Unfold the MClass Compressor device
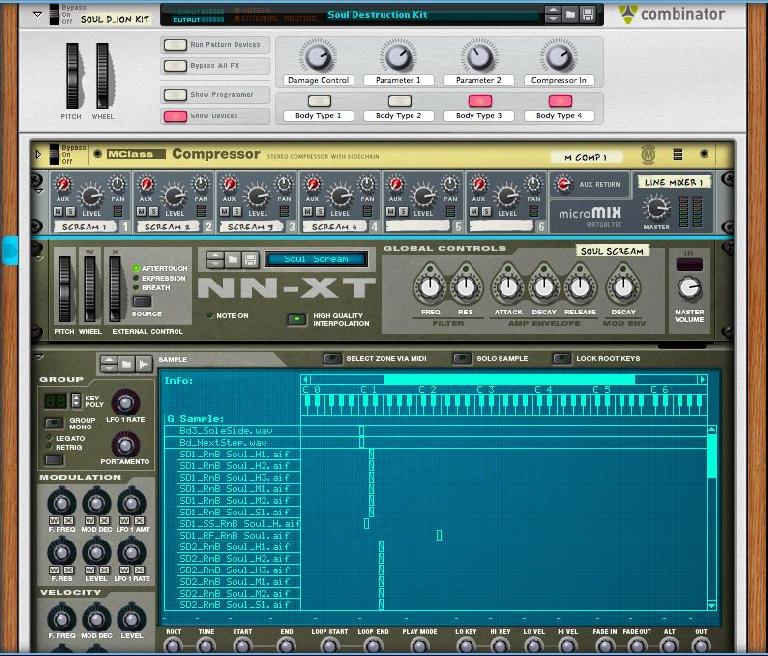The width and height of the screenshot is (768, 656). tap(38, 154)
